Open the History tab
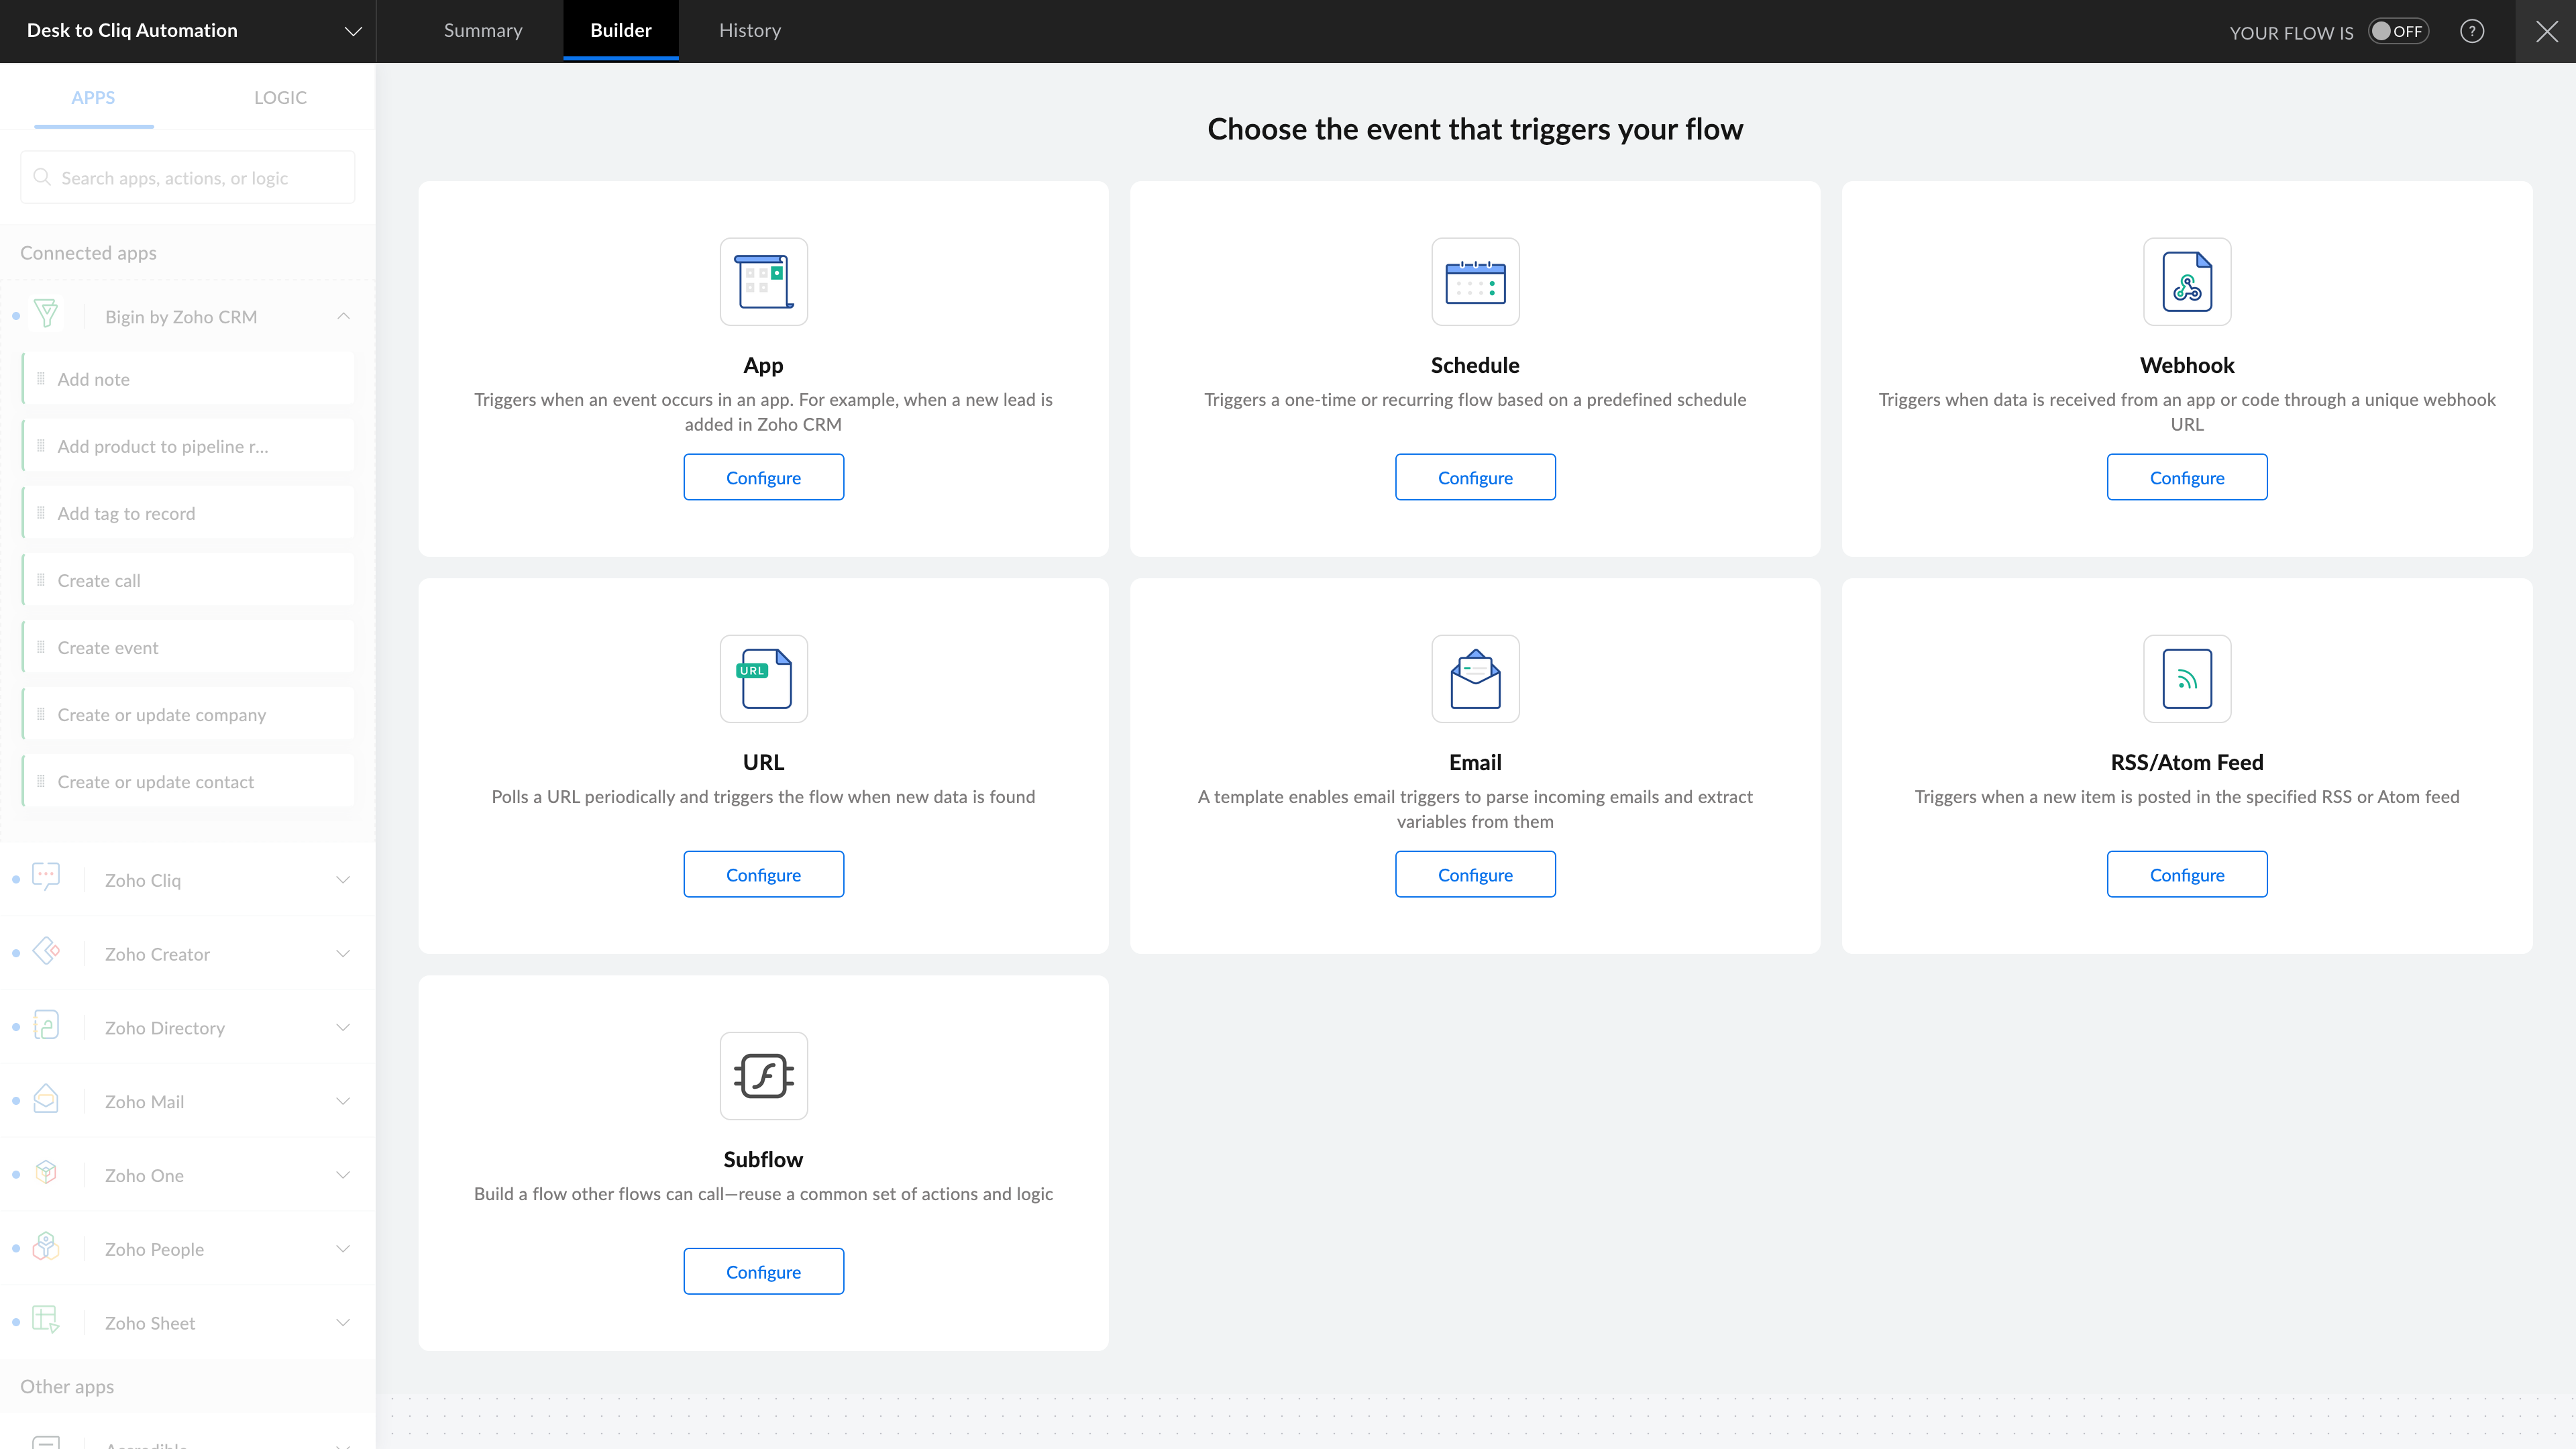The width and height of the screenshot is (2576, 1449). [749, 31]
